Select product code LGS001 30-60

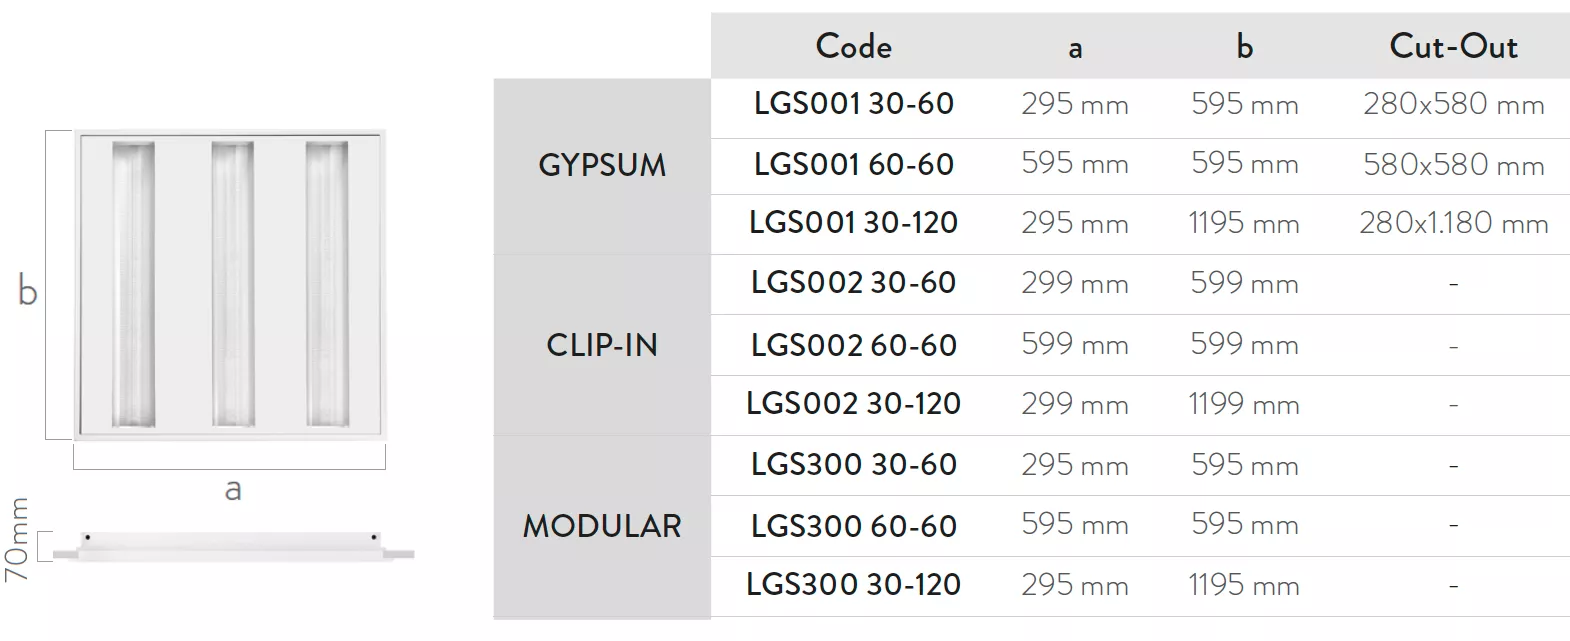pyautogui.click(x=854, y=104)
